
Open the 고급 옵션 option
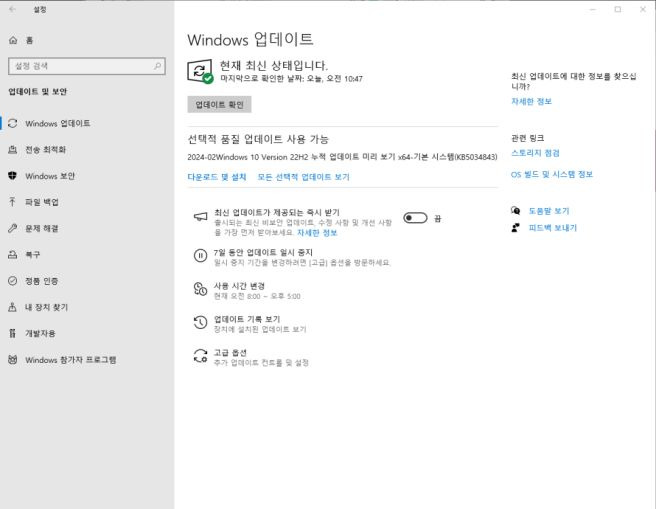[251, 357]
